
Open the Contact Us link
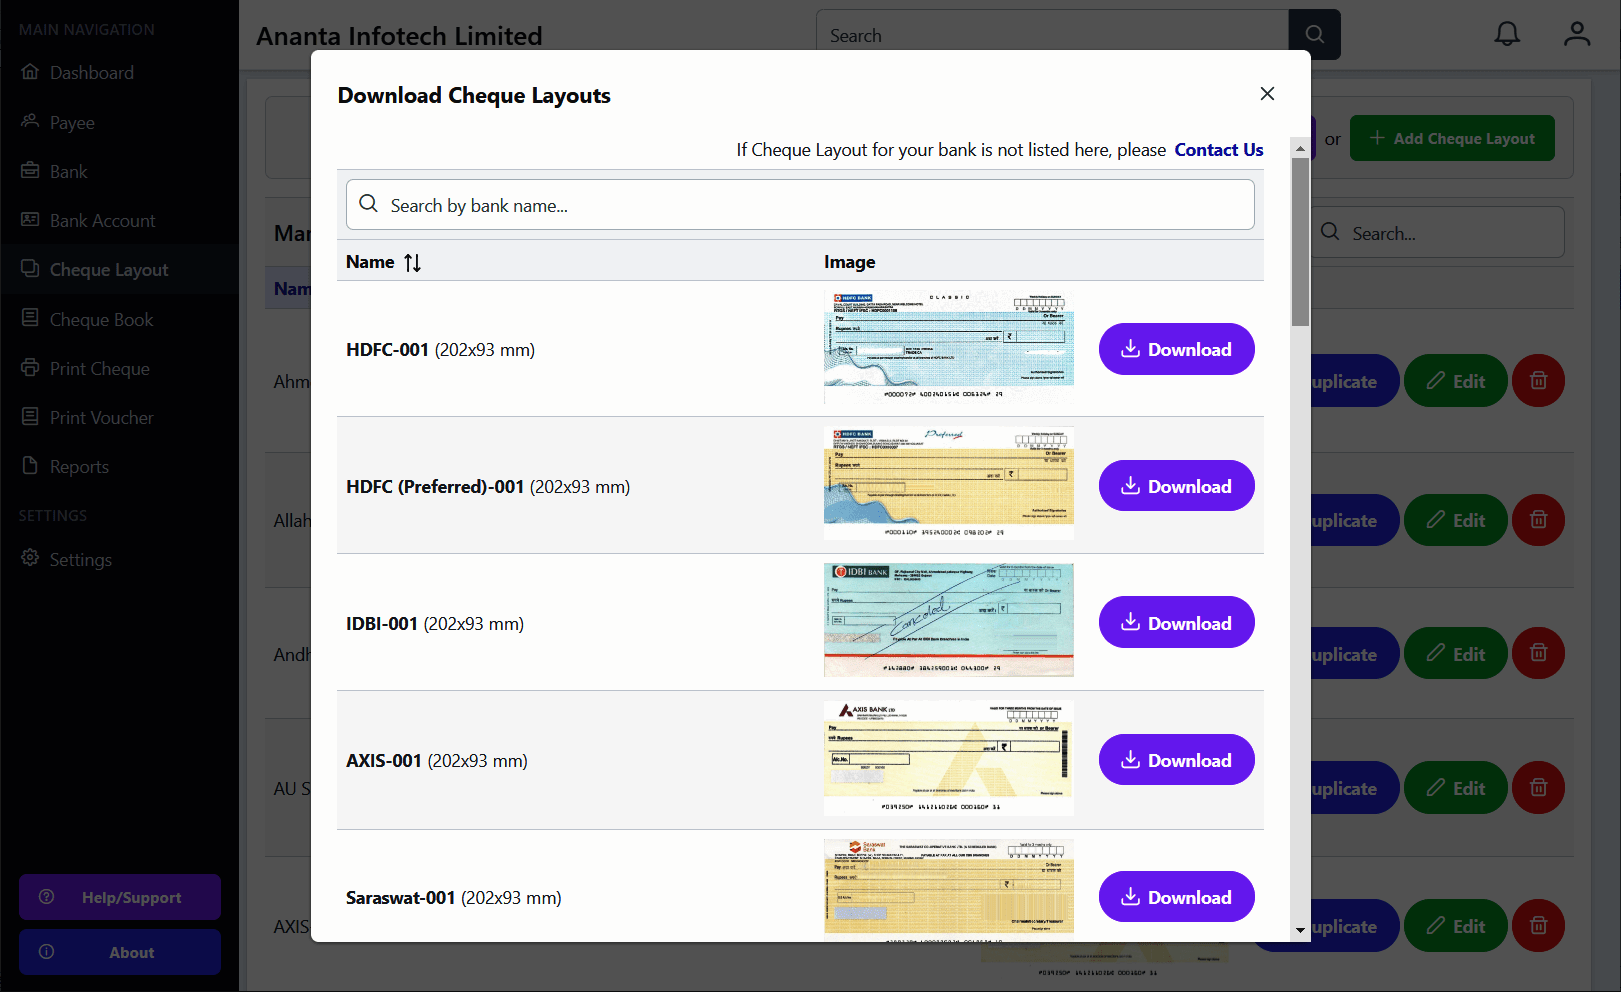tap(1218, 150)
